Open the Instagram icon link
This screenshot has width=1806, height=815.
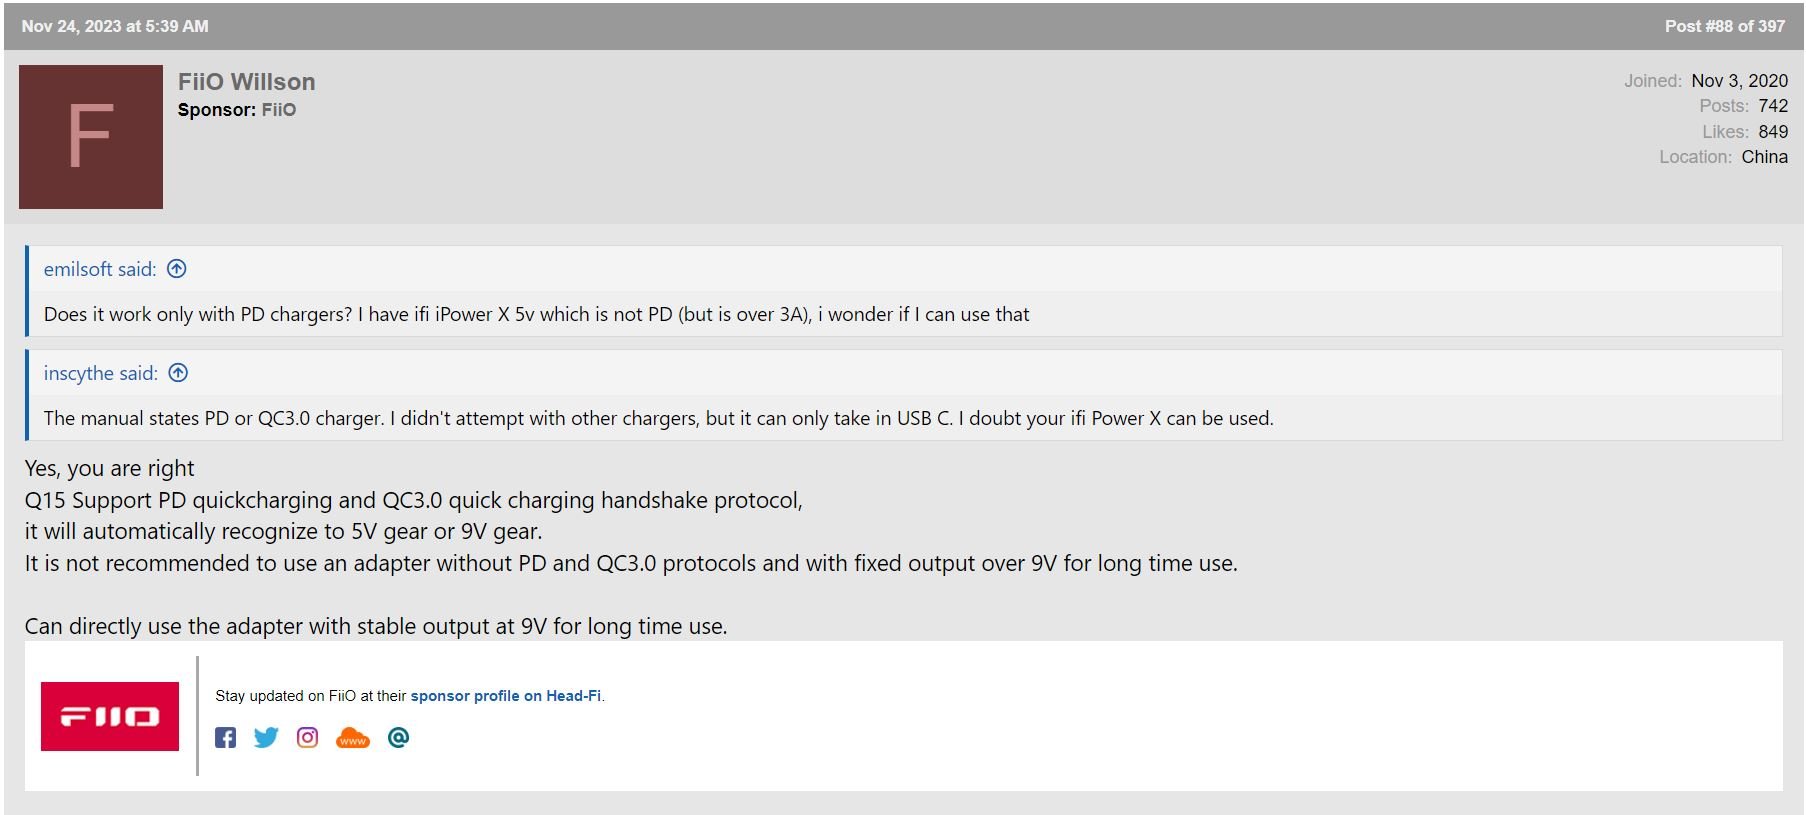tap(307, 738)
